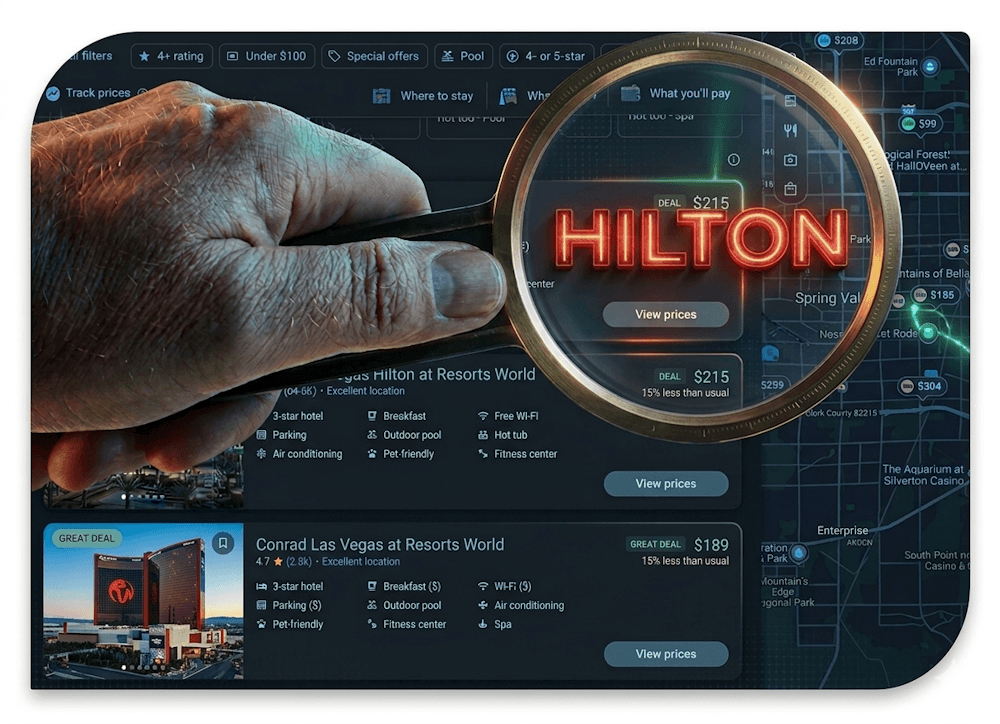Screen dimensions: 1000x724
Task: Open the Conrad Las Vegas hotel photo
Action: pyautogui.click(x=143, y=601)
